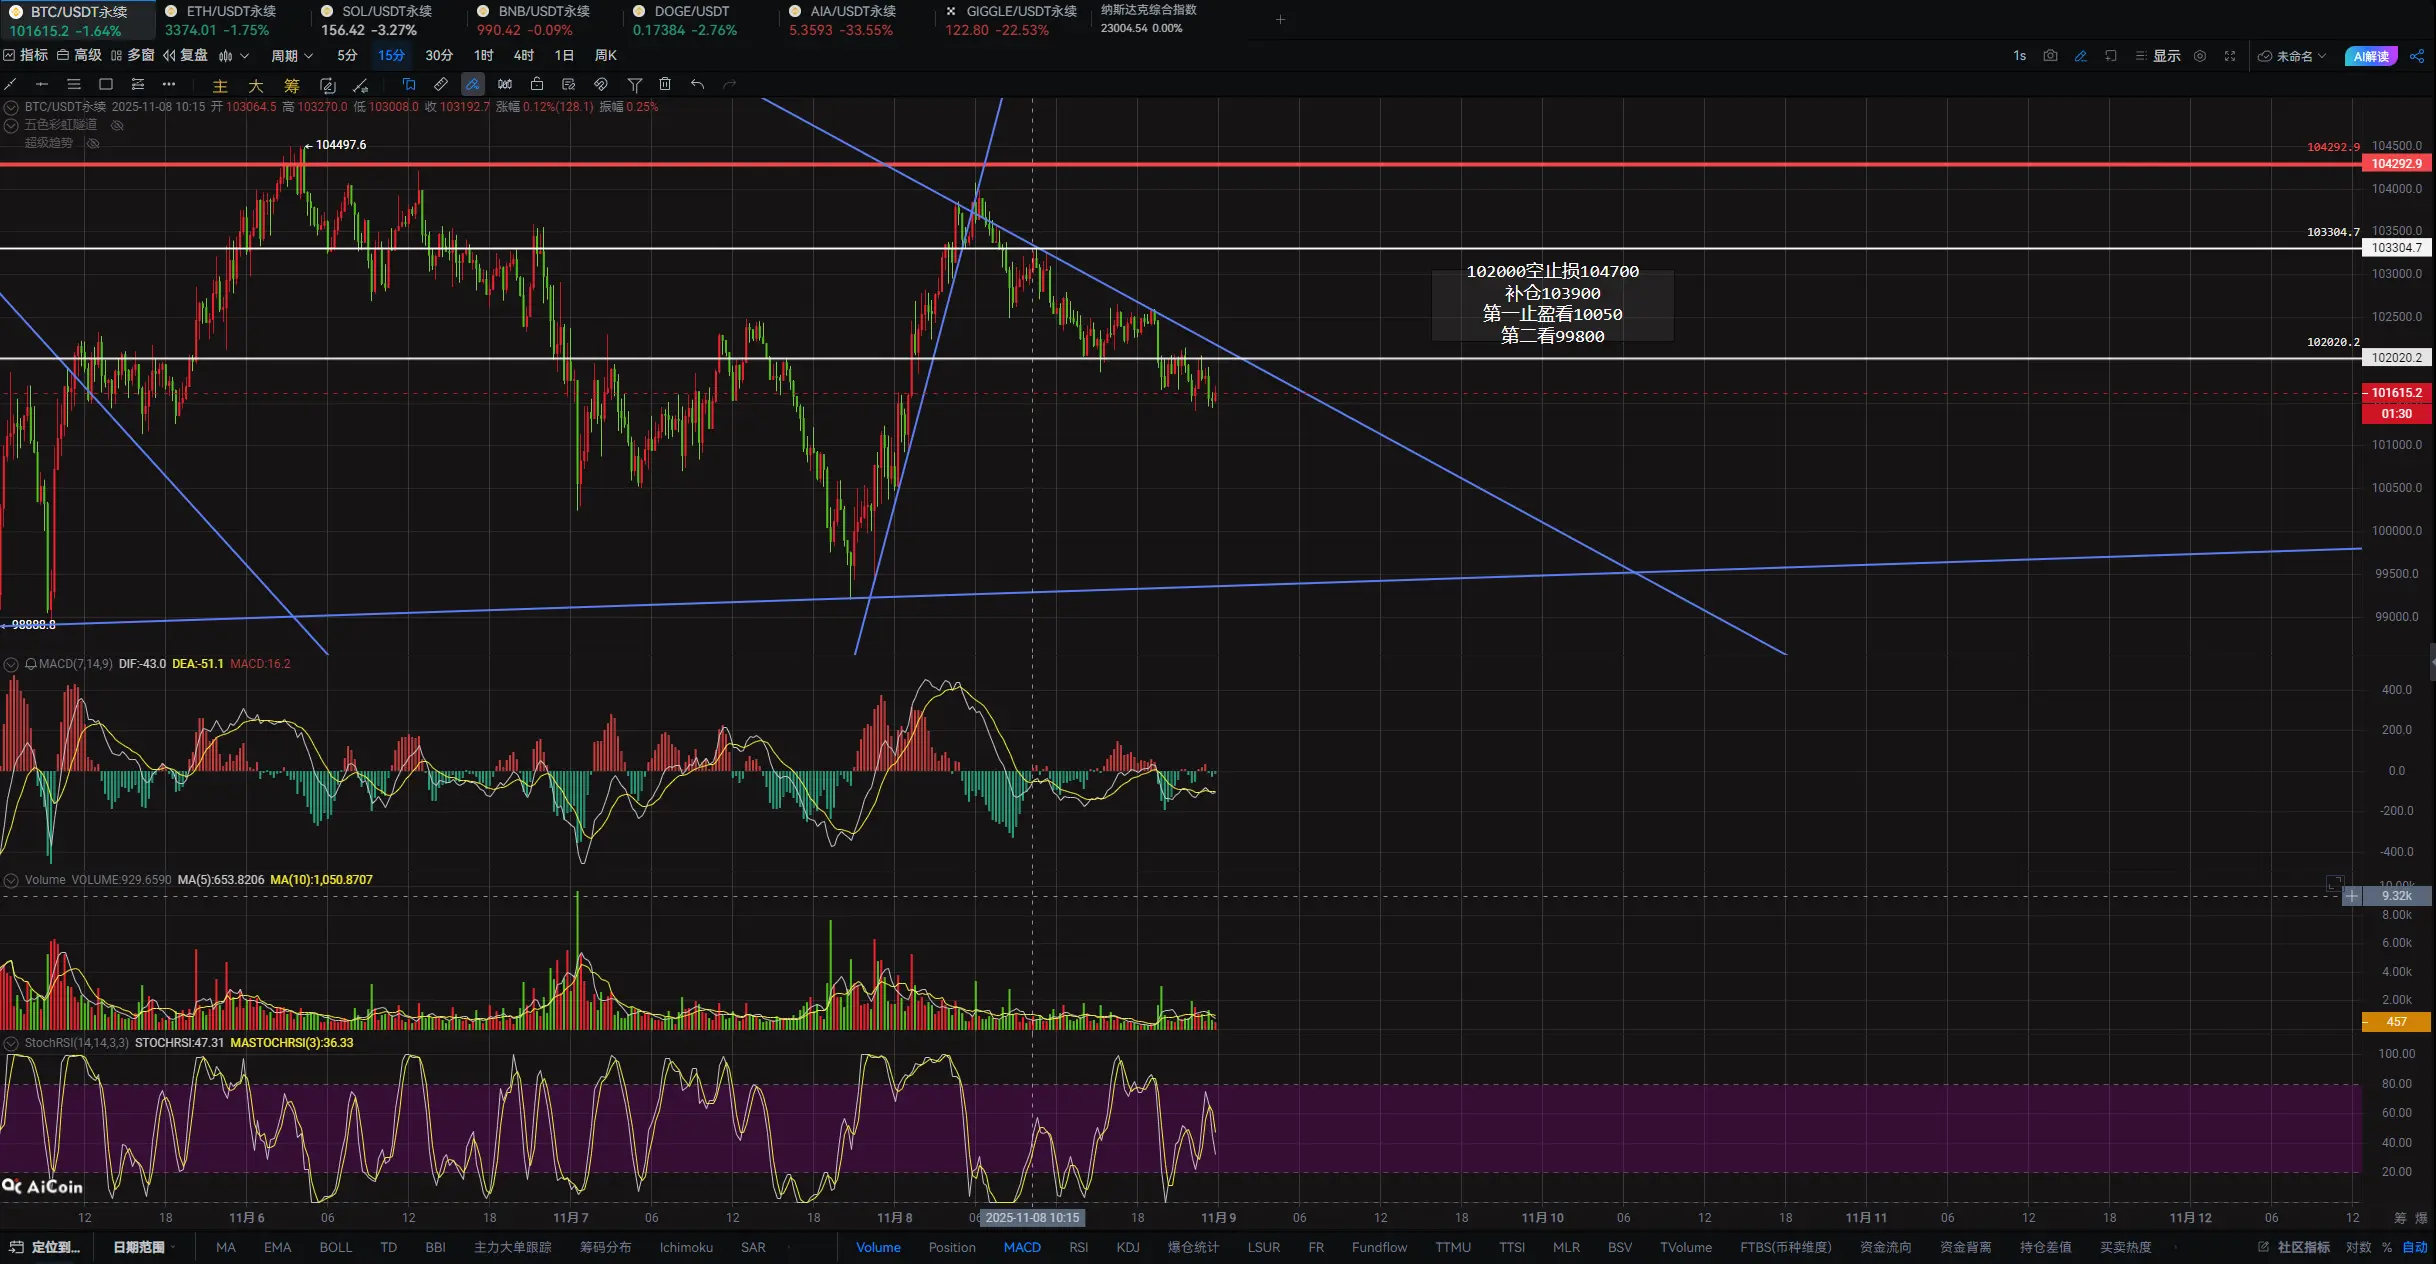This screenshot has width=2436, height=1264.
Task: Click the trash delete drawings icon
Action: pos(665,84)
